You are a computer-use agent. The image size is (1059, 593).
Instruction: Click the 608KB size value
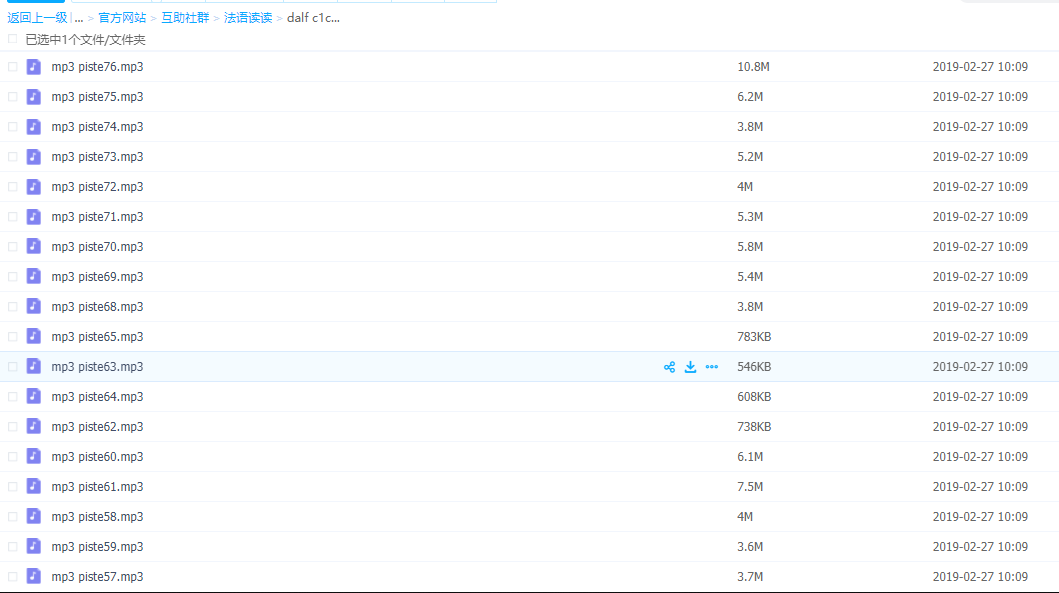coord(754,396)
